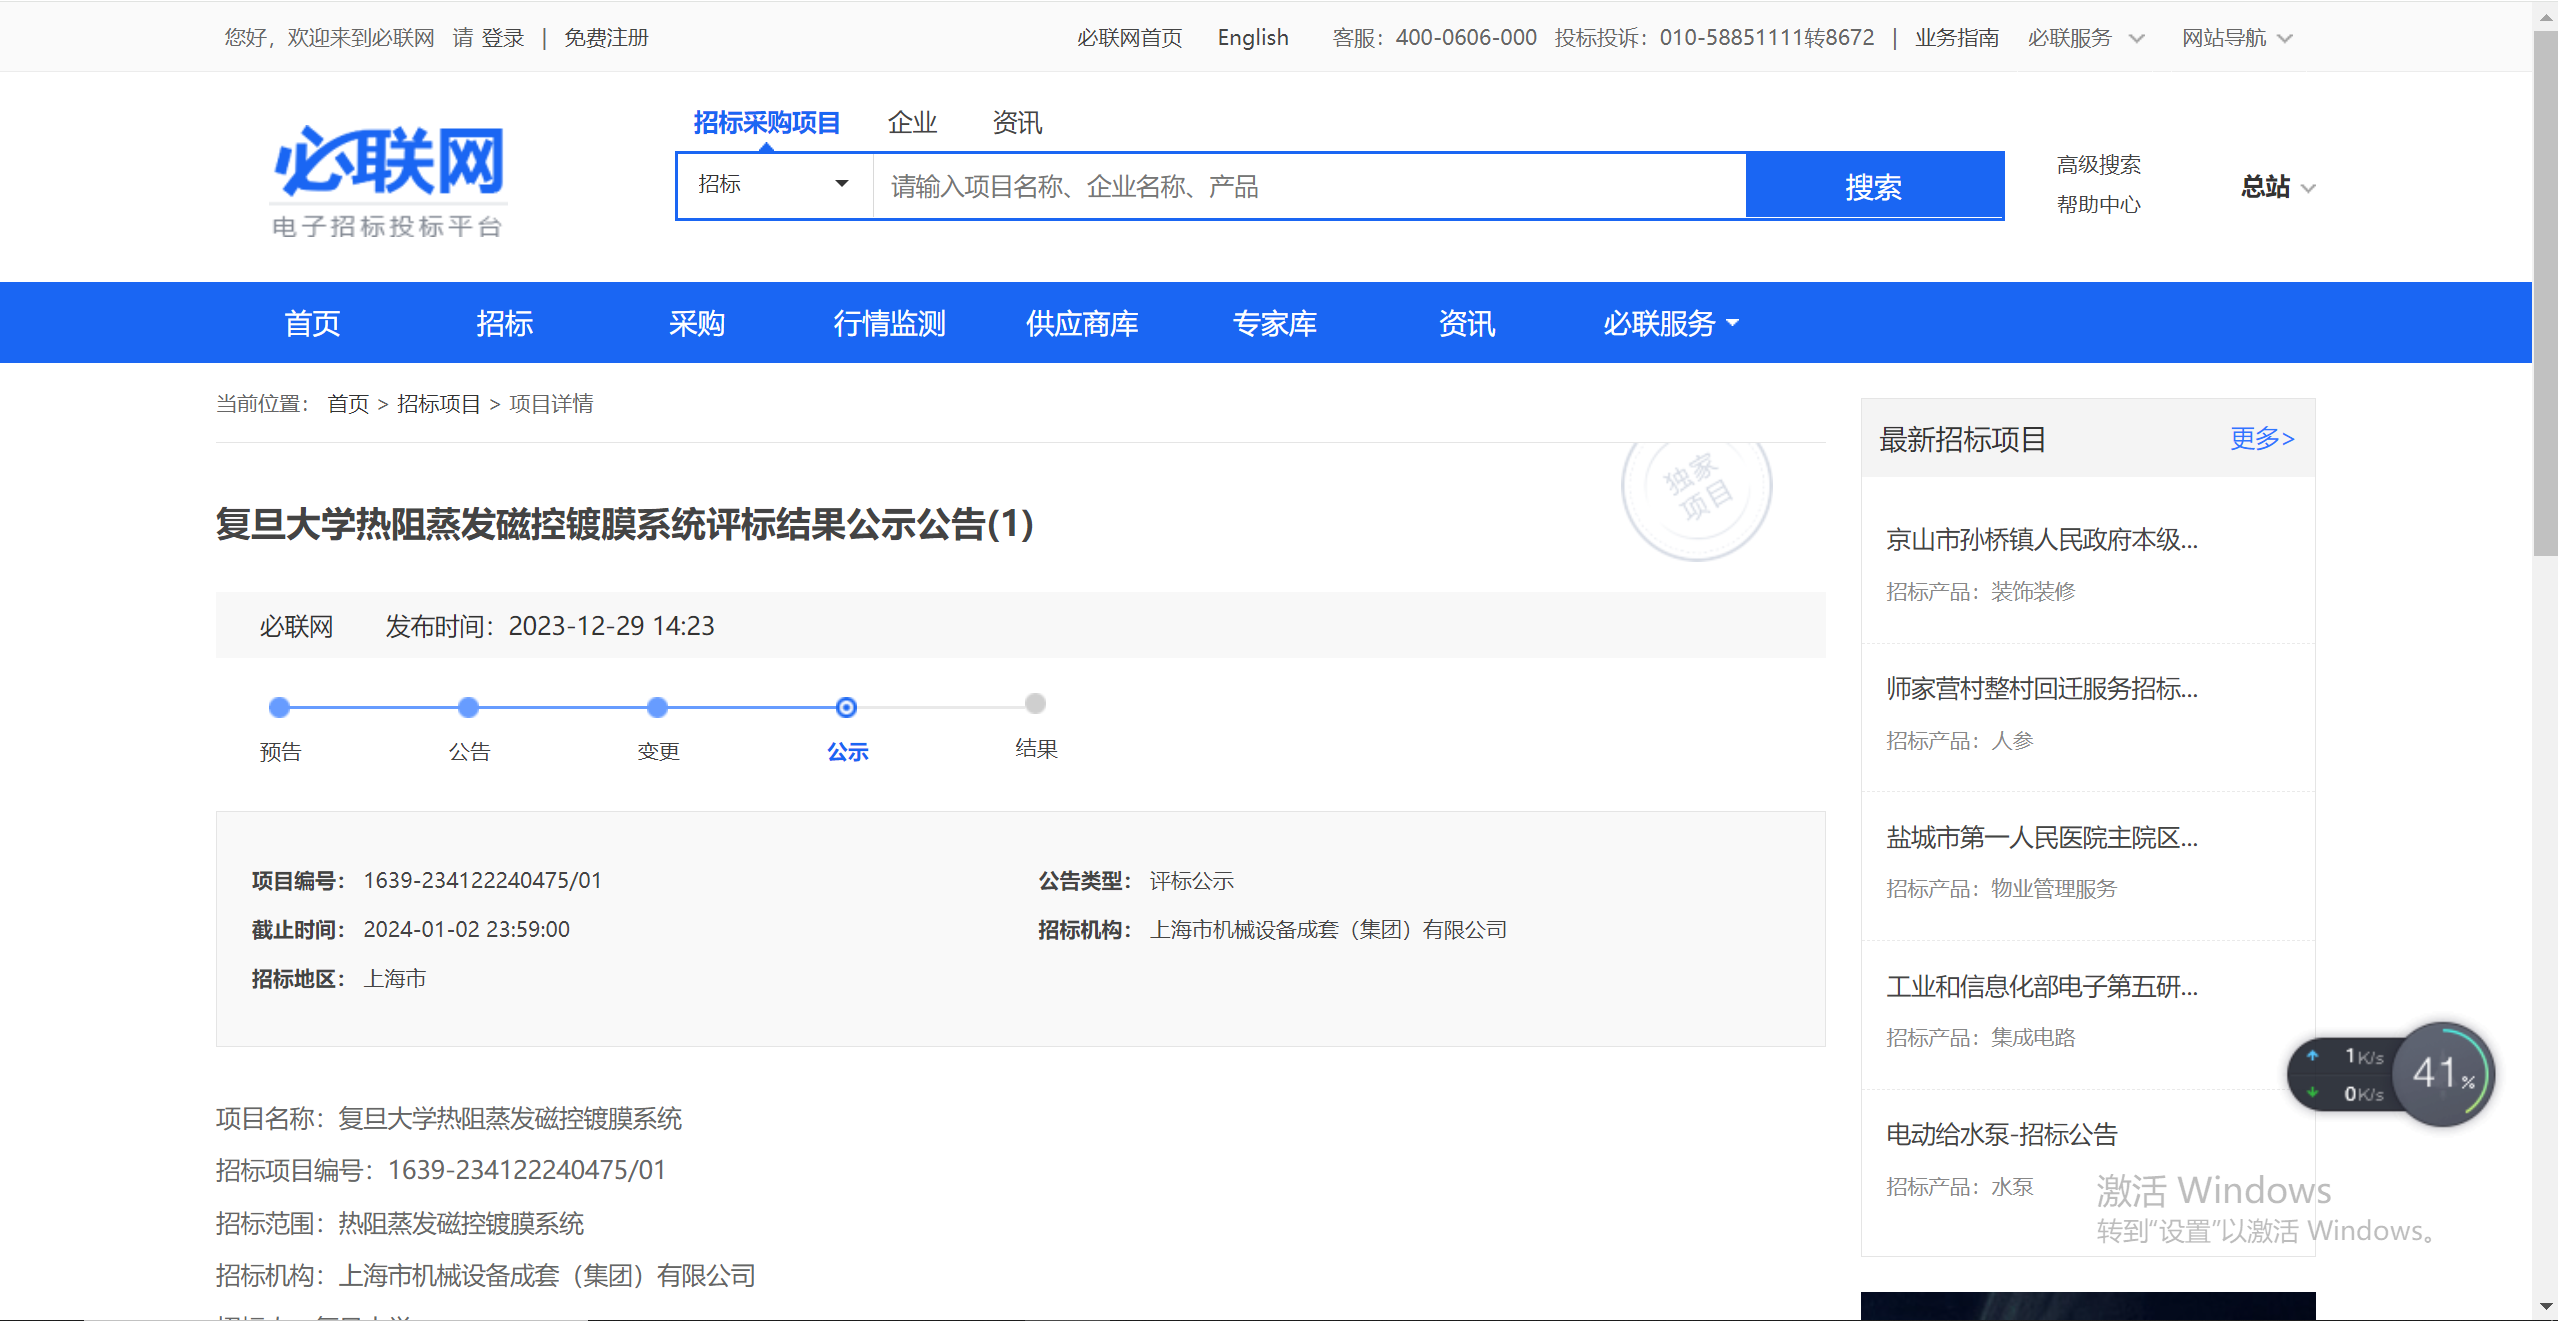Open the 必联网首页 link
The width and height of the screenshot is (2558, 1321).
1129,38
